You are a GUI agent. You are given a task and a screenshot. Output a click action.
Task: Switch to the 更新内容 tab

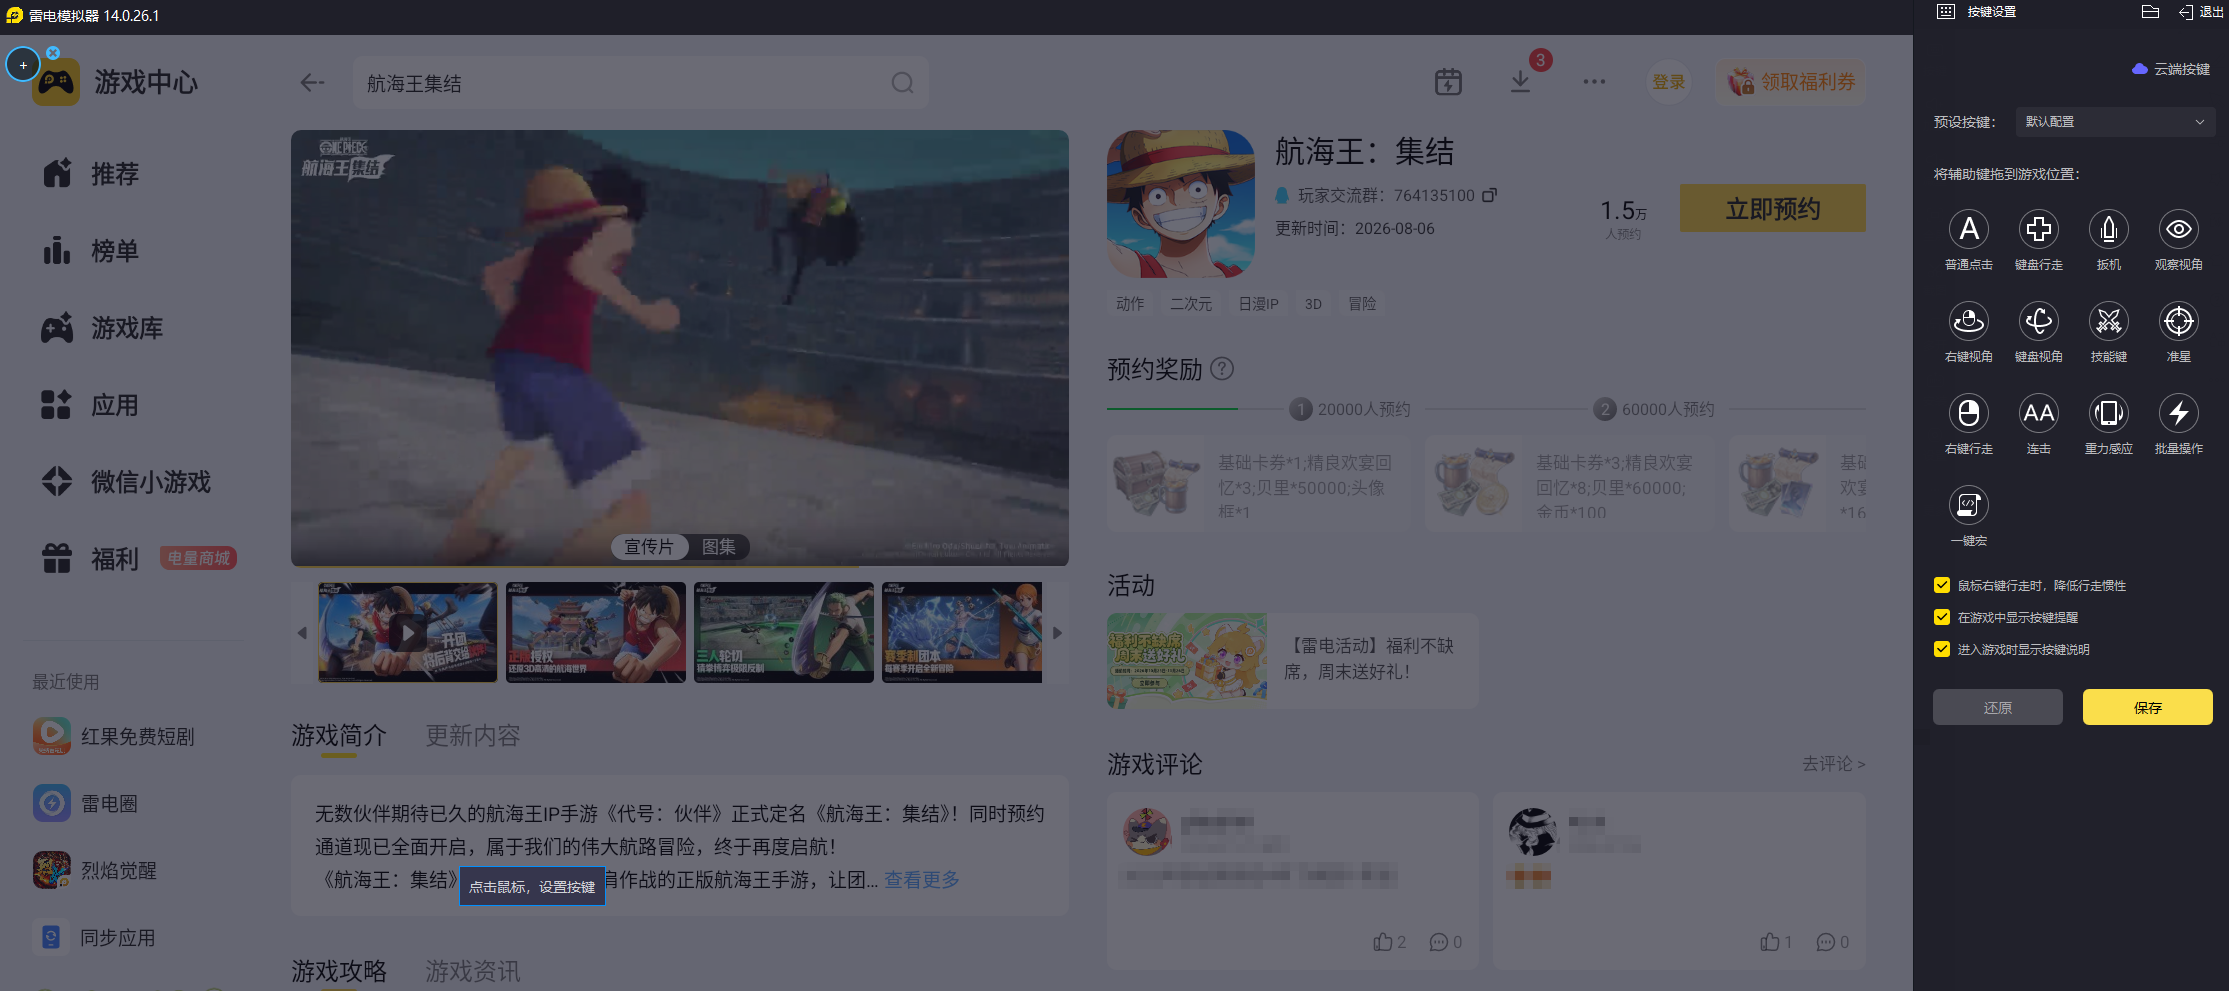[x=473, y=736]
